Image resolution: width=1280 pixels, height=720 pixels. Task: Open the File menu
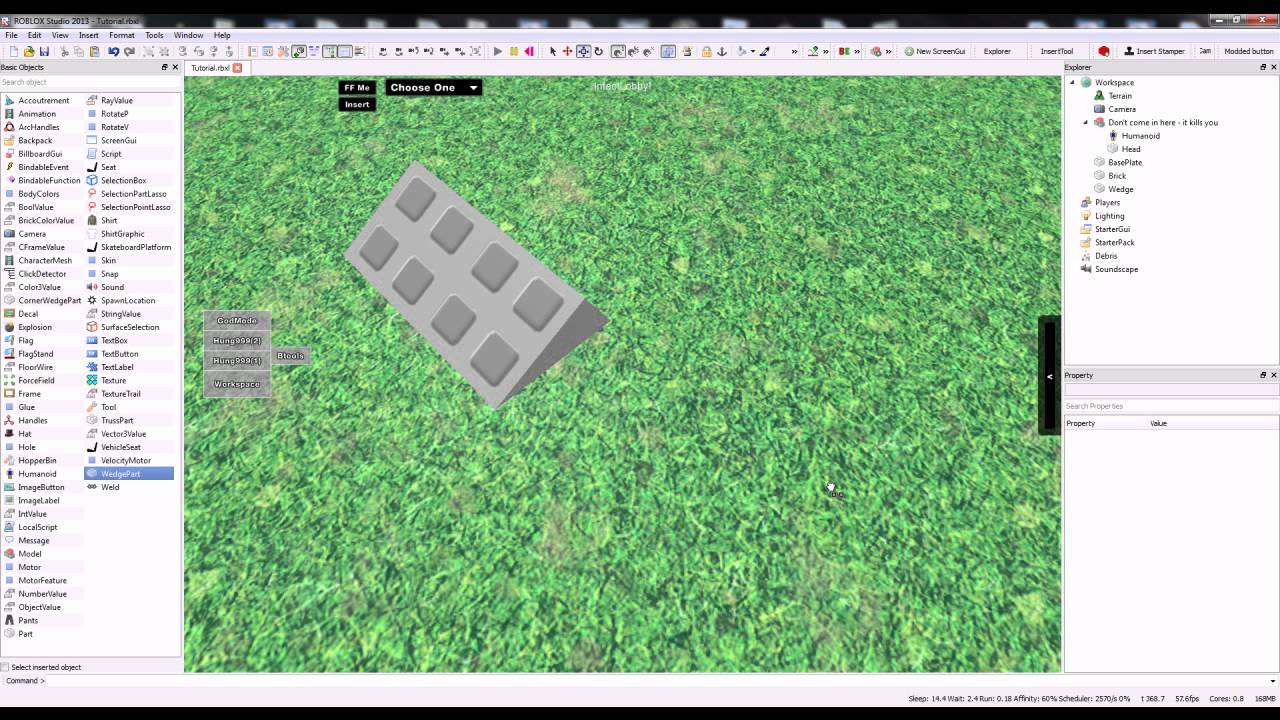tap(11, 35)
